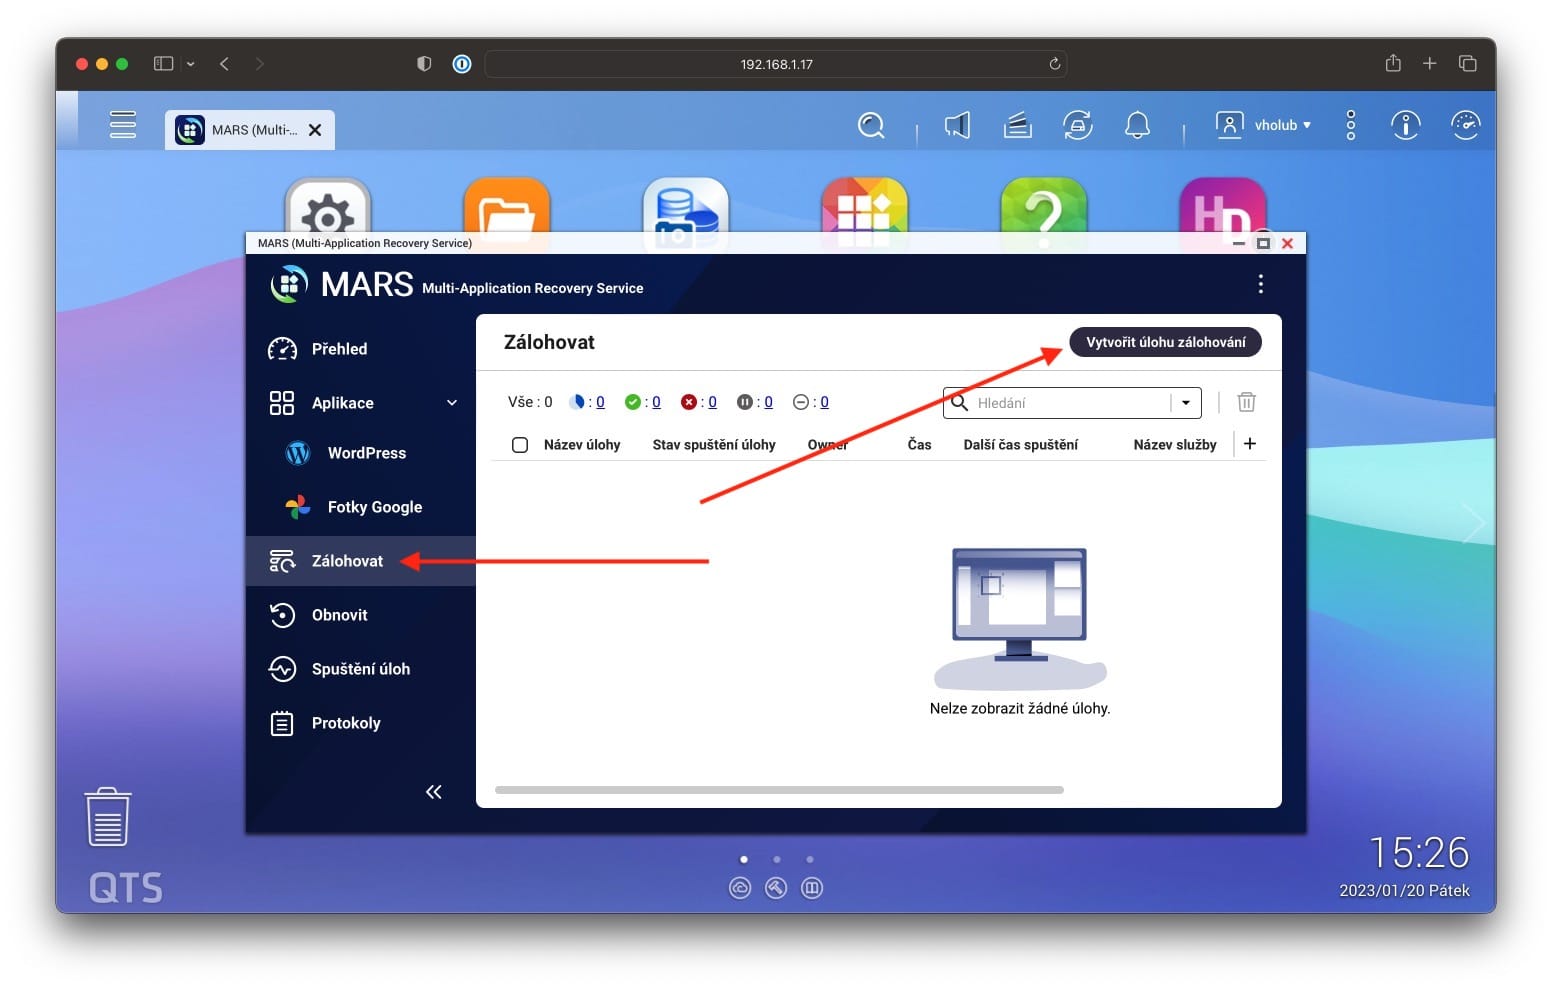
Task: Click the book icon at desktop bottom
Action: (812, 888)
